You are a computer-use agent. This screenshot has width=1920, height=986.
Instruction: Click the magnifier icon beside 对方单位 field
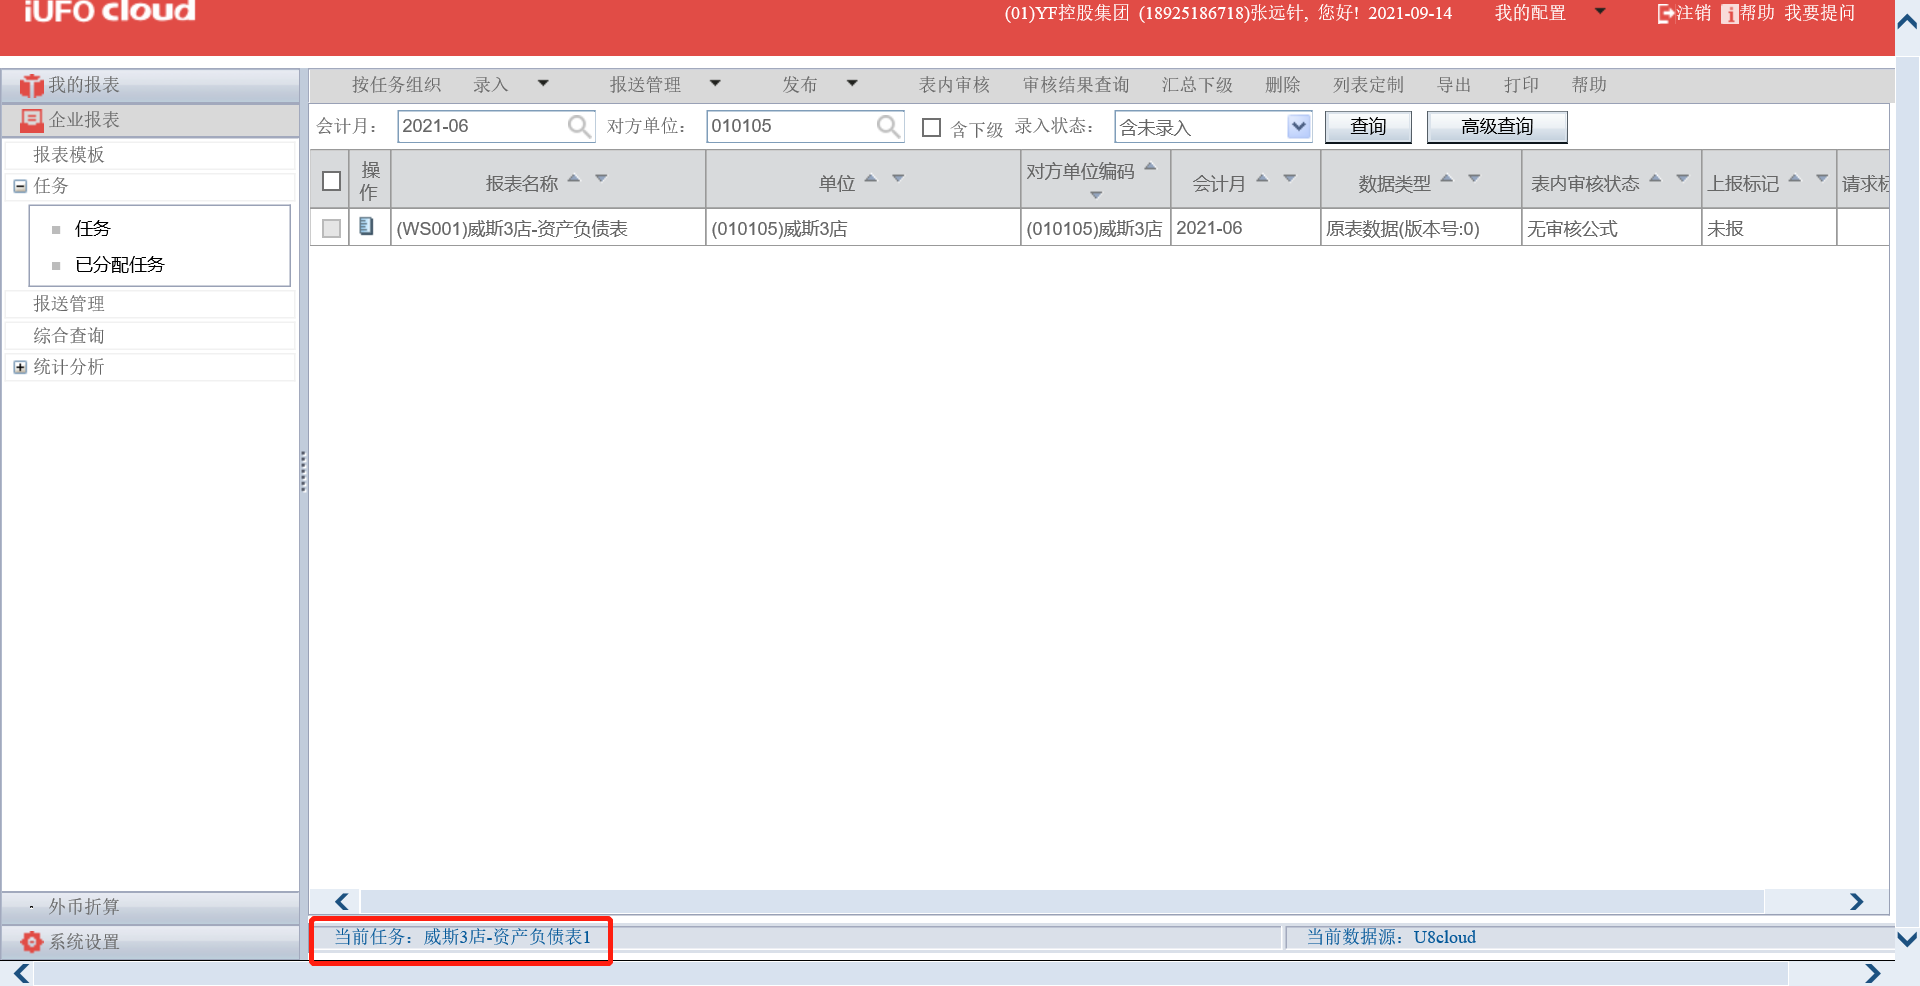(x=888, y=126)
